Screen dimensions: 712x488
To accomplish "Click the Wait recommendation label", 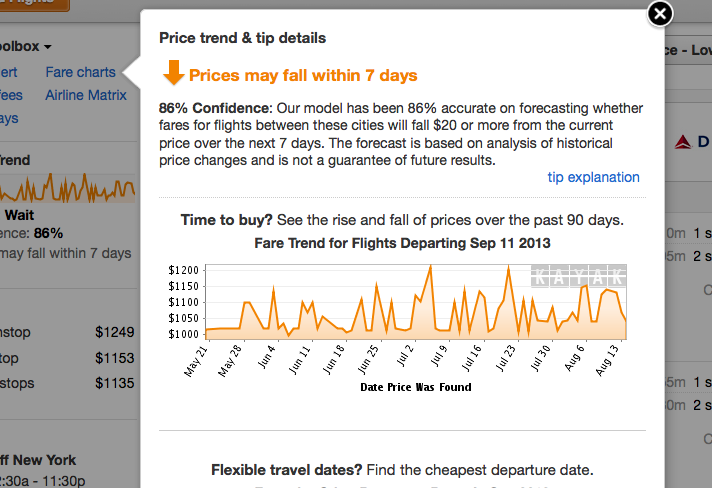I will pyautogui.click(x=20, y=215).
